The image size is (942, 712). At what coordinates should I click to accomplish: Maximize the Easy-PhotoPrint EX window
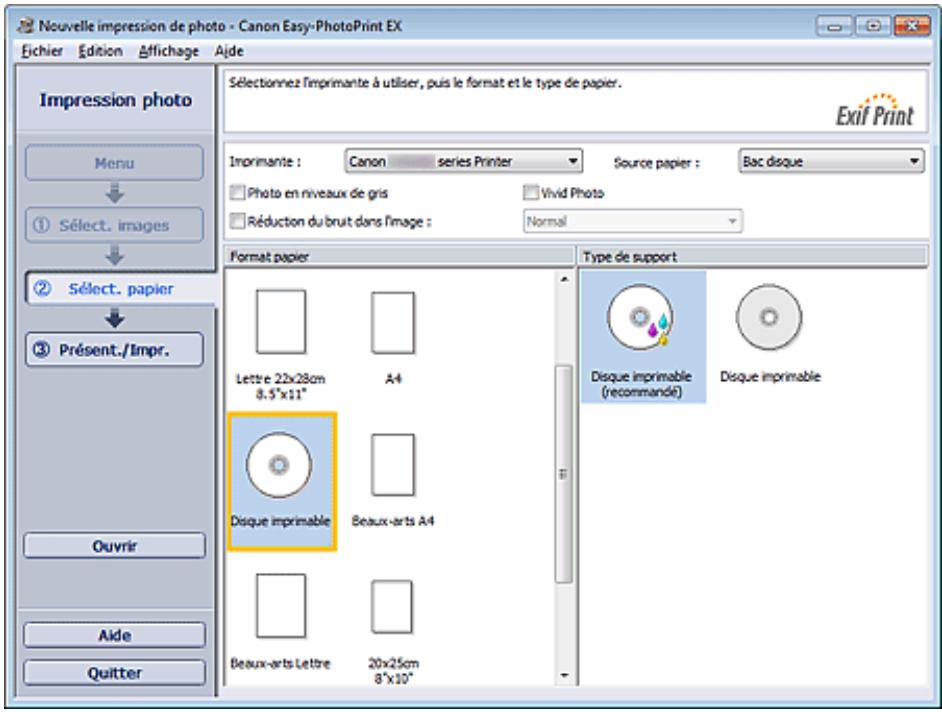[873, 26]
